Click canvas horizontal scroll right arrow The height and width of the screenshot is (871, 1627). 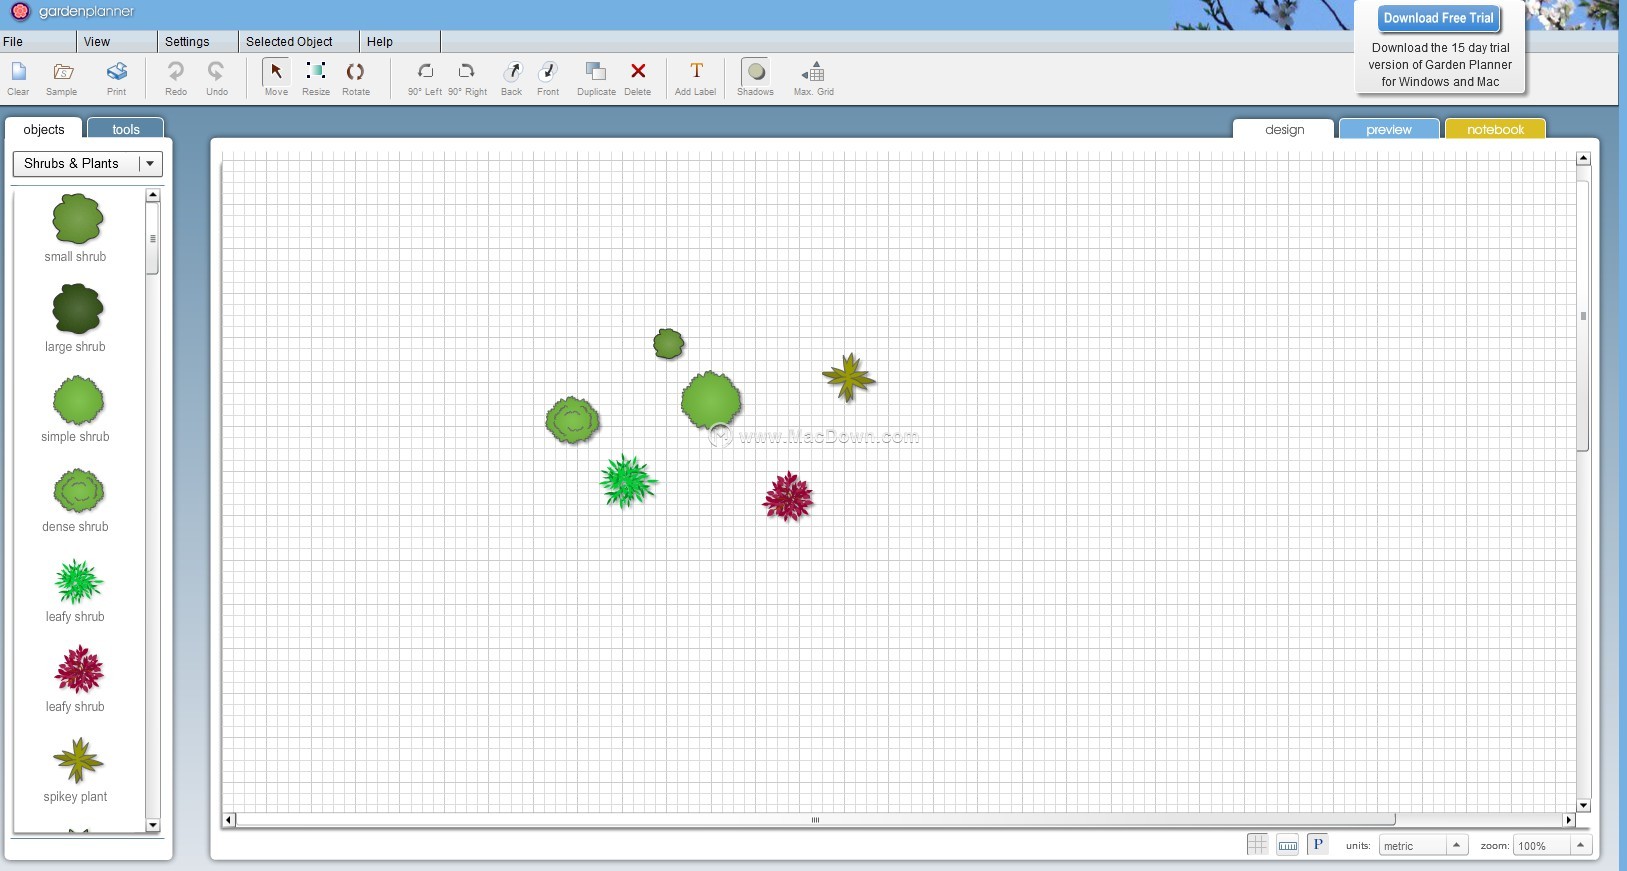tap(1569, 820)
